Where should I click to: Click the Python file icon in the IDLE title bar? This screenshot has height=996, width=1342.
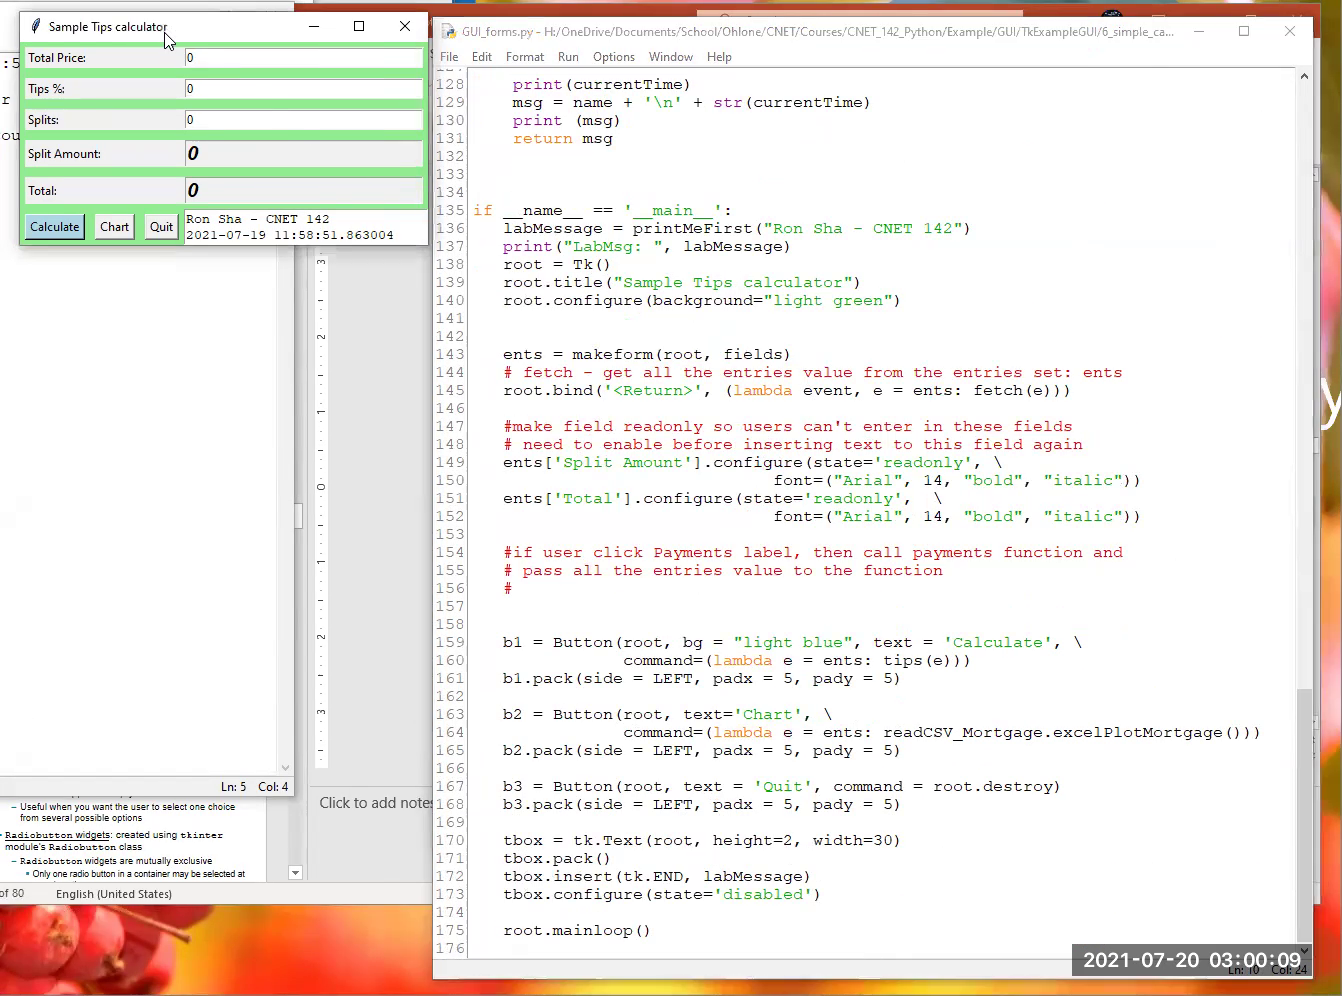(x=446, y=31)
